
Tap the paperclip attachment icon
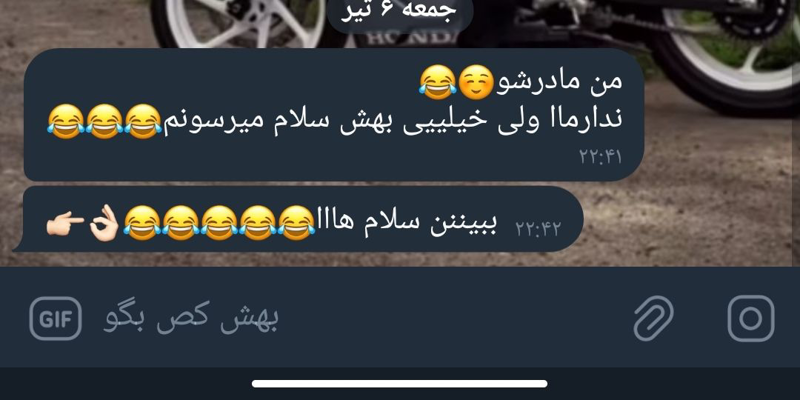pyautogui.click(x=654, y=318)
